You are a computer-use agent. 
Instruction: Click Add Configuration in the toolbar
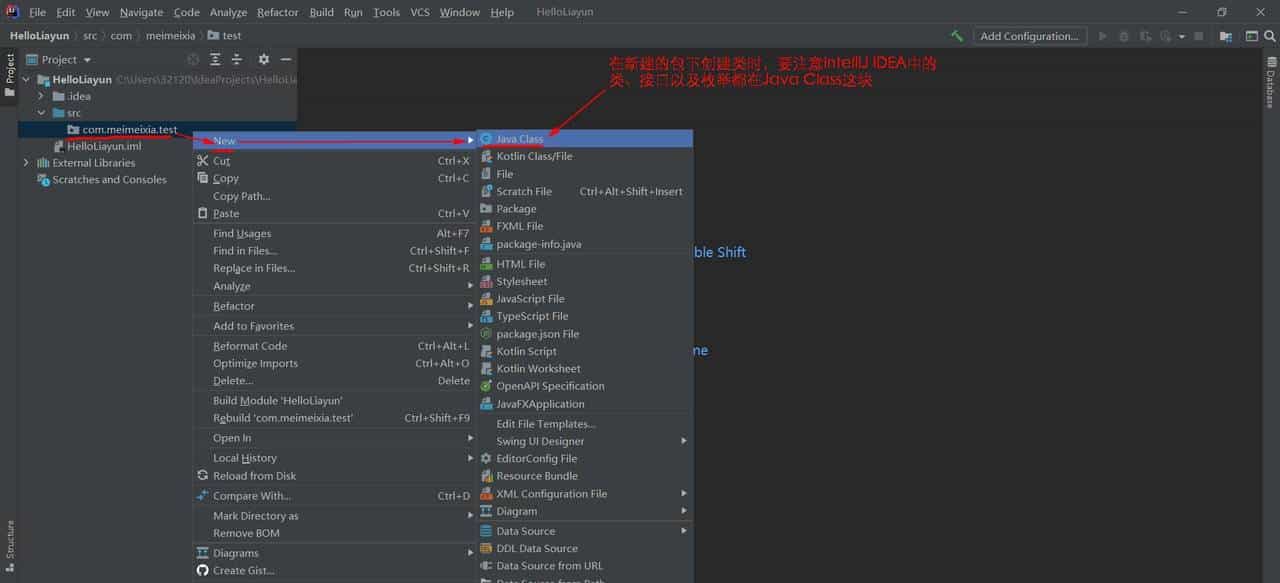coord(1030,35)
